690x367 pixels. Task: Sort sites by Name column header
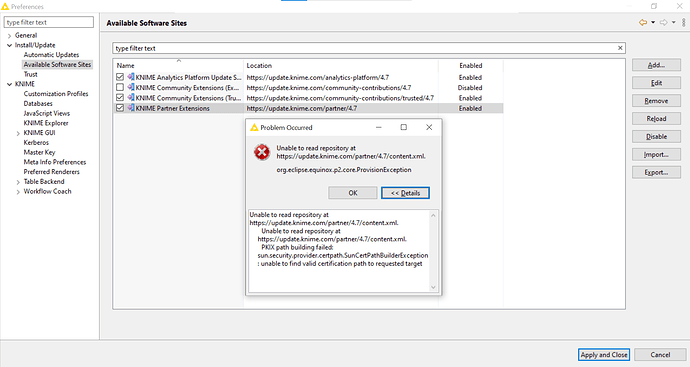pos(178,65)
